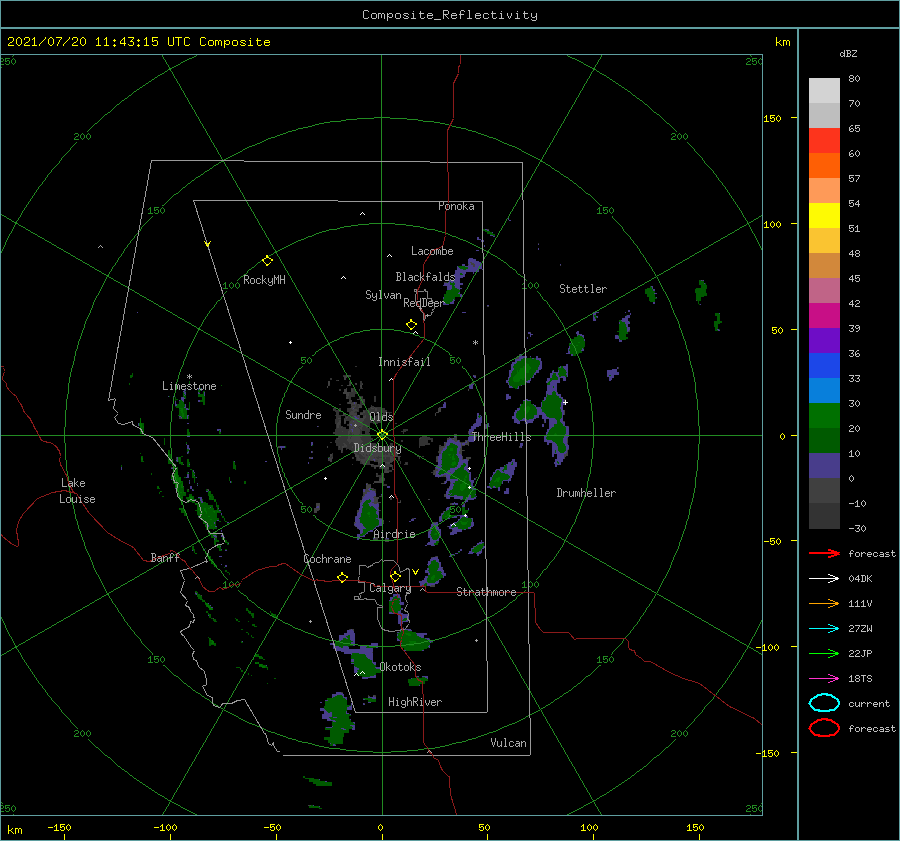Viewport: 900px width, 841px height.
Task: Click the yellow diamond marker beside RockyMH
Action: click(x=267, y=261)
